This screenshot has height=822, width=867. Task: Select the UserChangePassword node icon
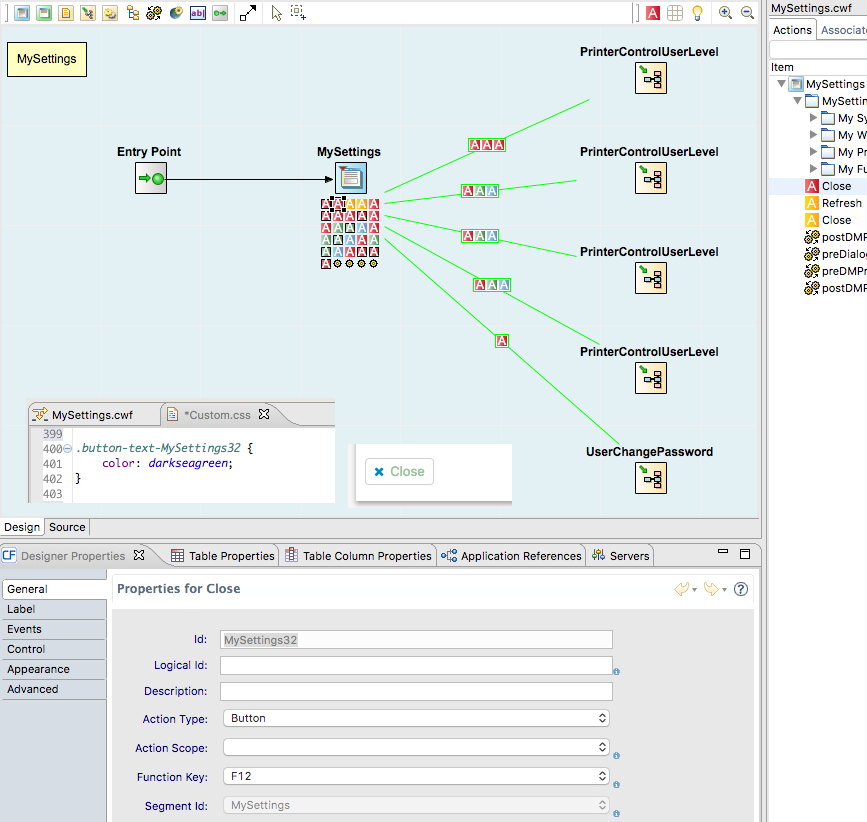651,478
